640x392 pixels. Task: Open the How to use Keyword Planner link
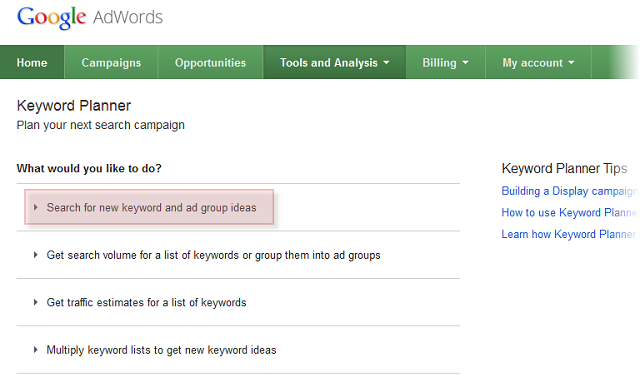click(569, 213)
